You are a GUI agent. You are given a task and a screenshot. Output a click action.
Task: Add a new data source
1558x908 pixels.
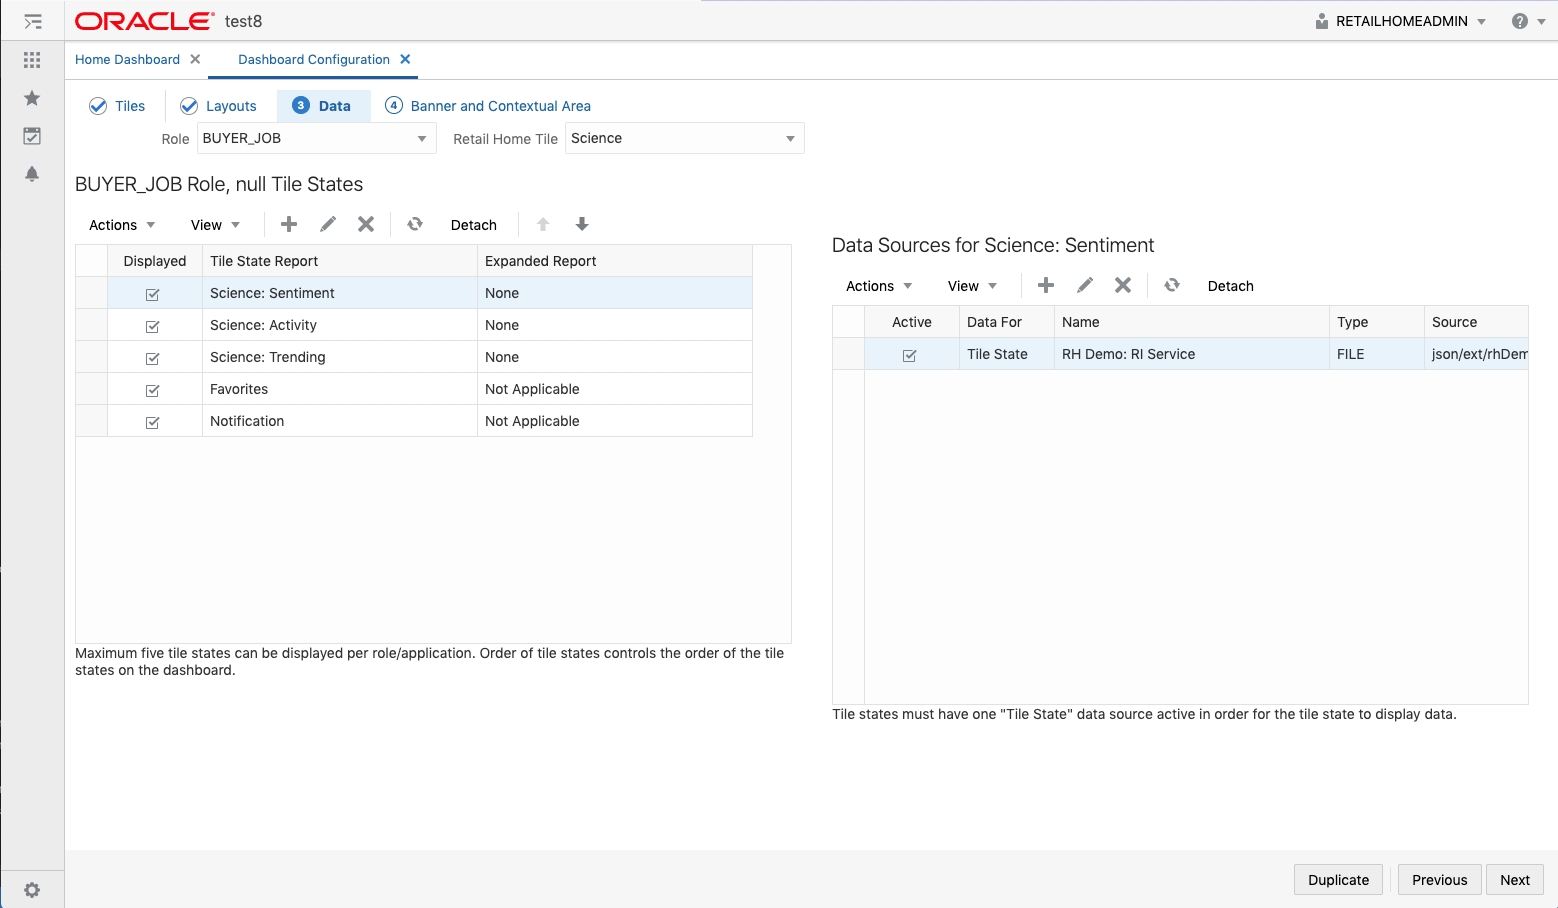(x=1045, y=285)
